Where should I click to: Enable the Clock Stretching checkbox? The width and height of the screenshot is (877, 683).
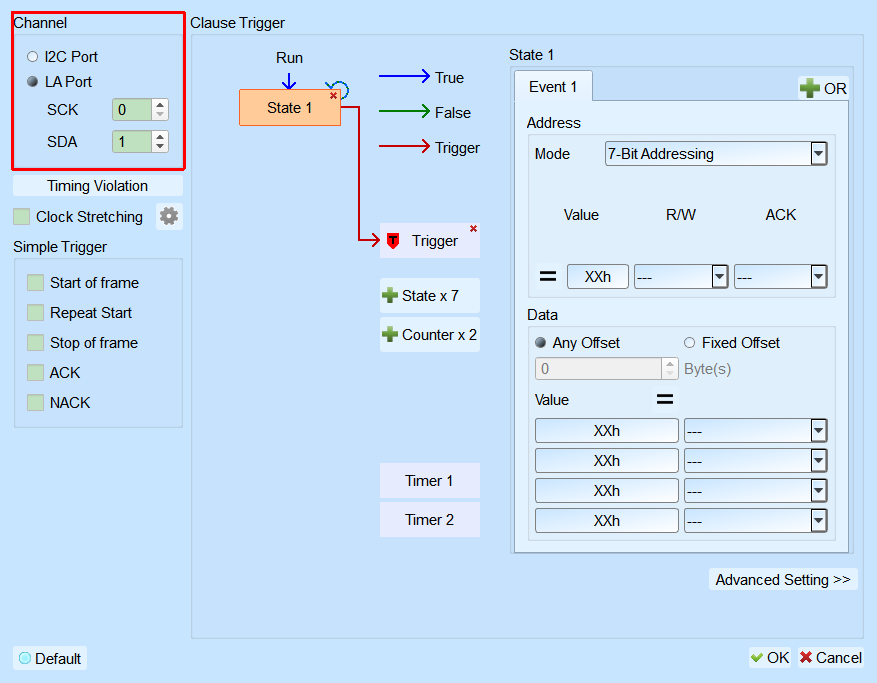(21, 216)
